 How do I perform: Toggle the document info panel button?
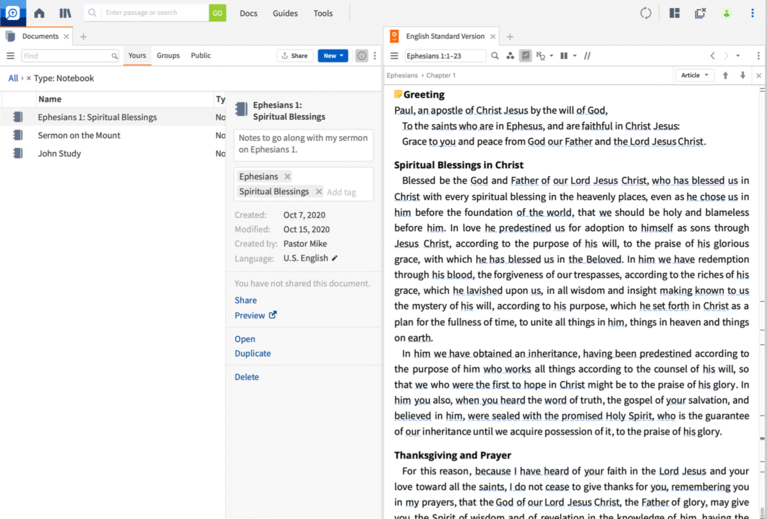point(362,56)
